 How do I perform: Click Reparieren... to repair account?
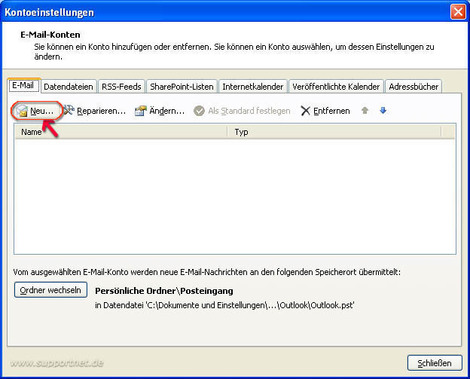point(95,111)
